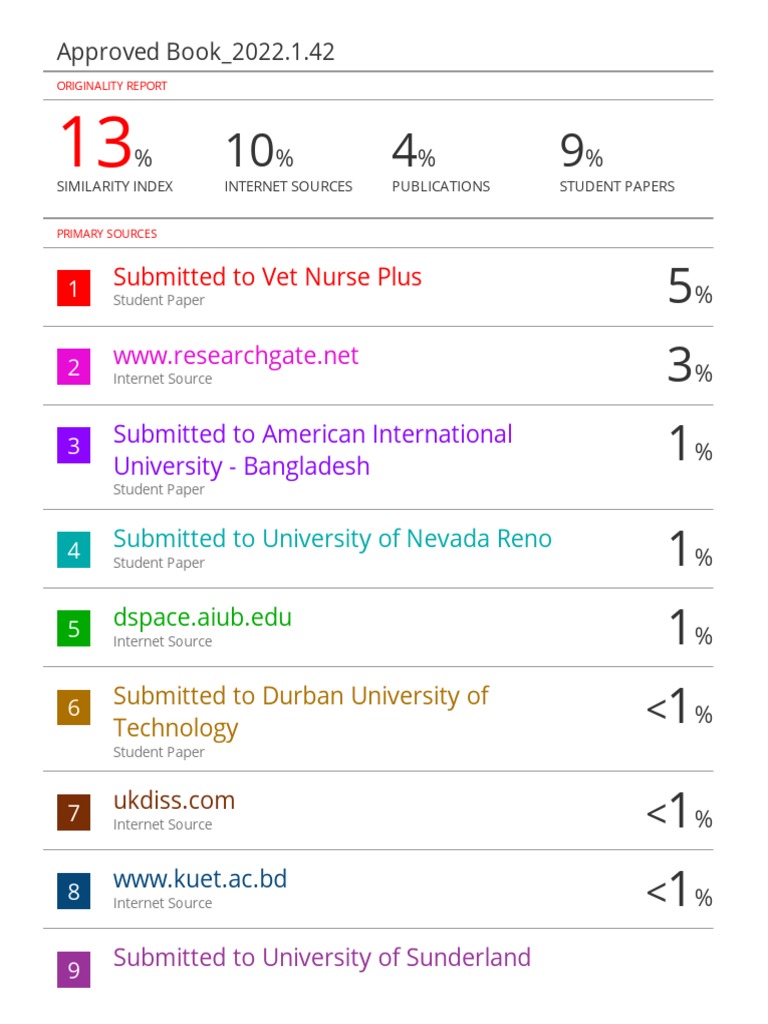Screen dimensions: 768x1024
Task: Click the Approved Book_2022.1.42 title
Action: pyautogui.click(x=196, y=52)
